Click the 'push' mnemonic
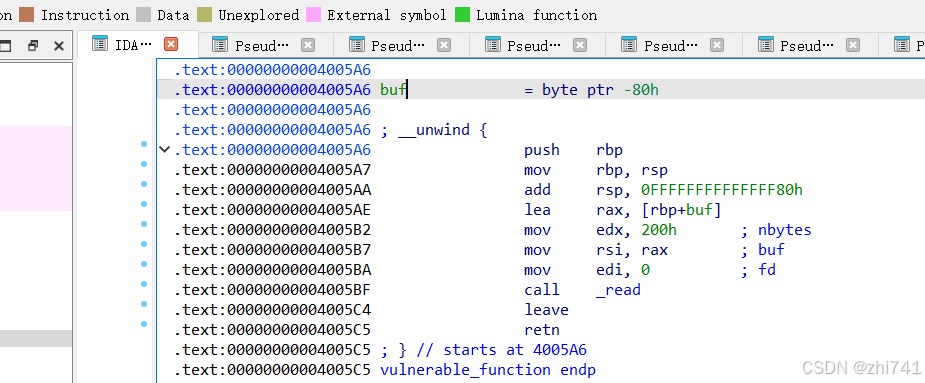The height and width of the screenshot is (383, 925). tap(542, 150)
